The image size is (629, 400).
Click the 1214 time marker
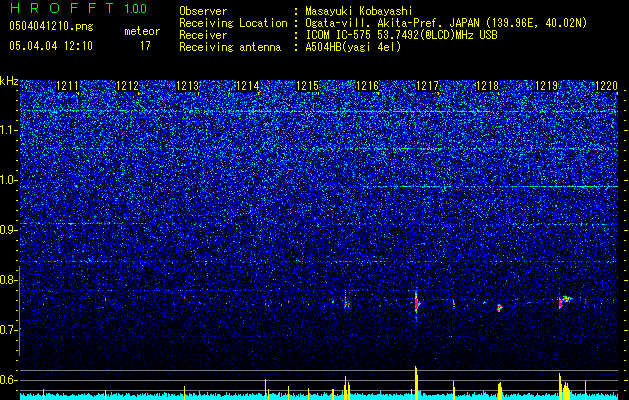tap(247, 86)
